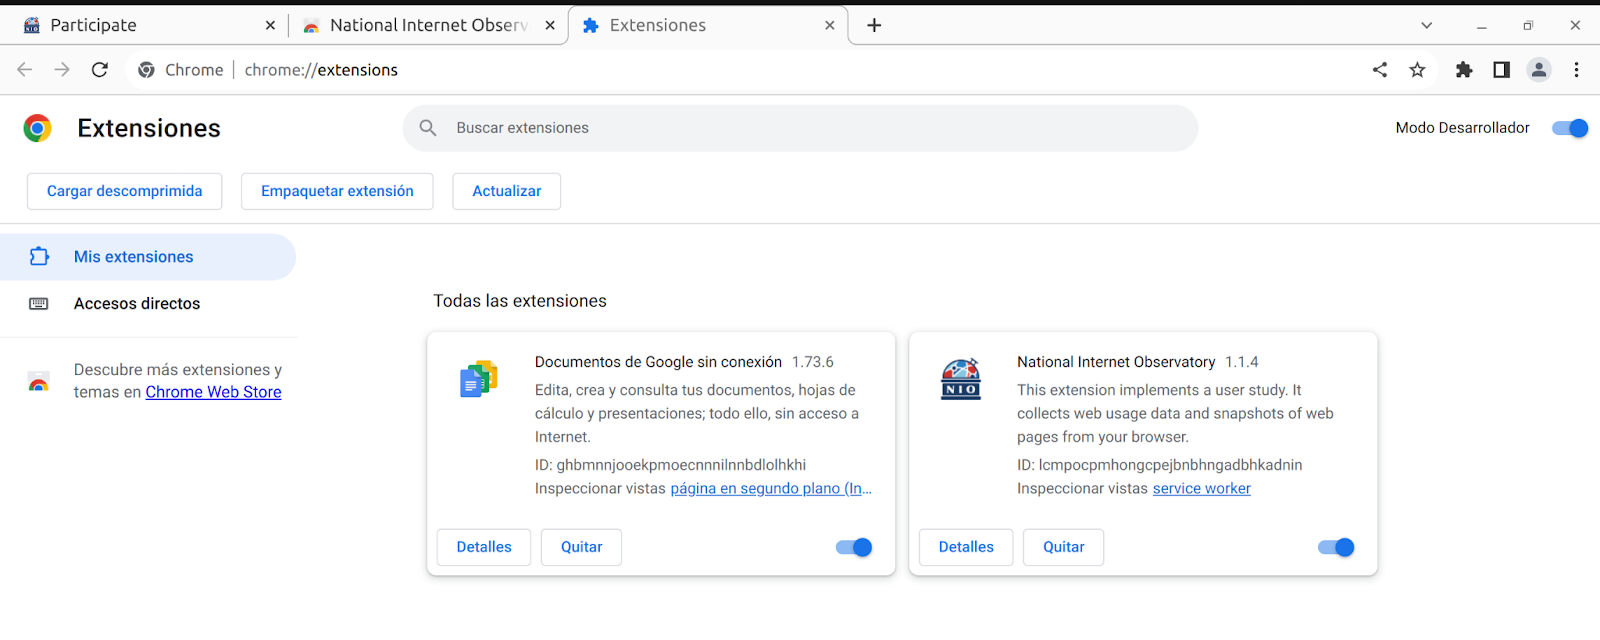
Task: Bookmark this page with the star icon
Action: (1417, 70)
